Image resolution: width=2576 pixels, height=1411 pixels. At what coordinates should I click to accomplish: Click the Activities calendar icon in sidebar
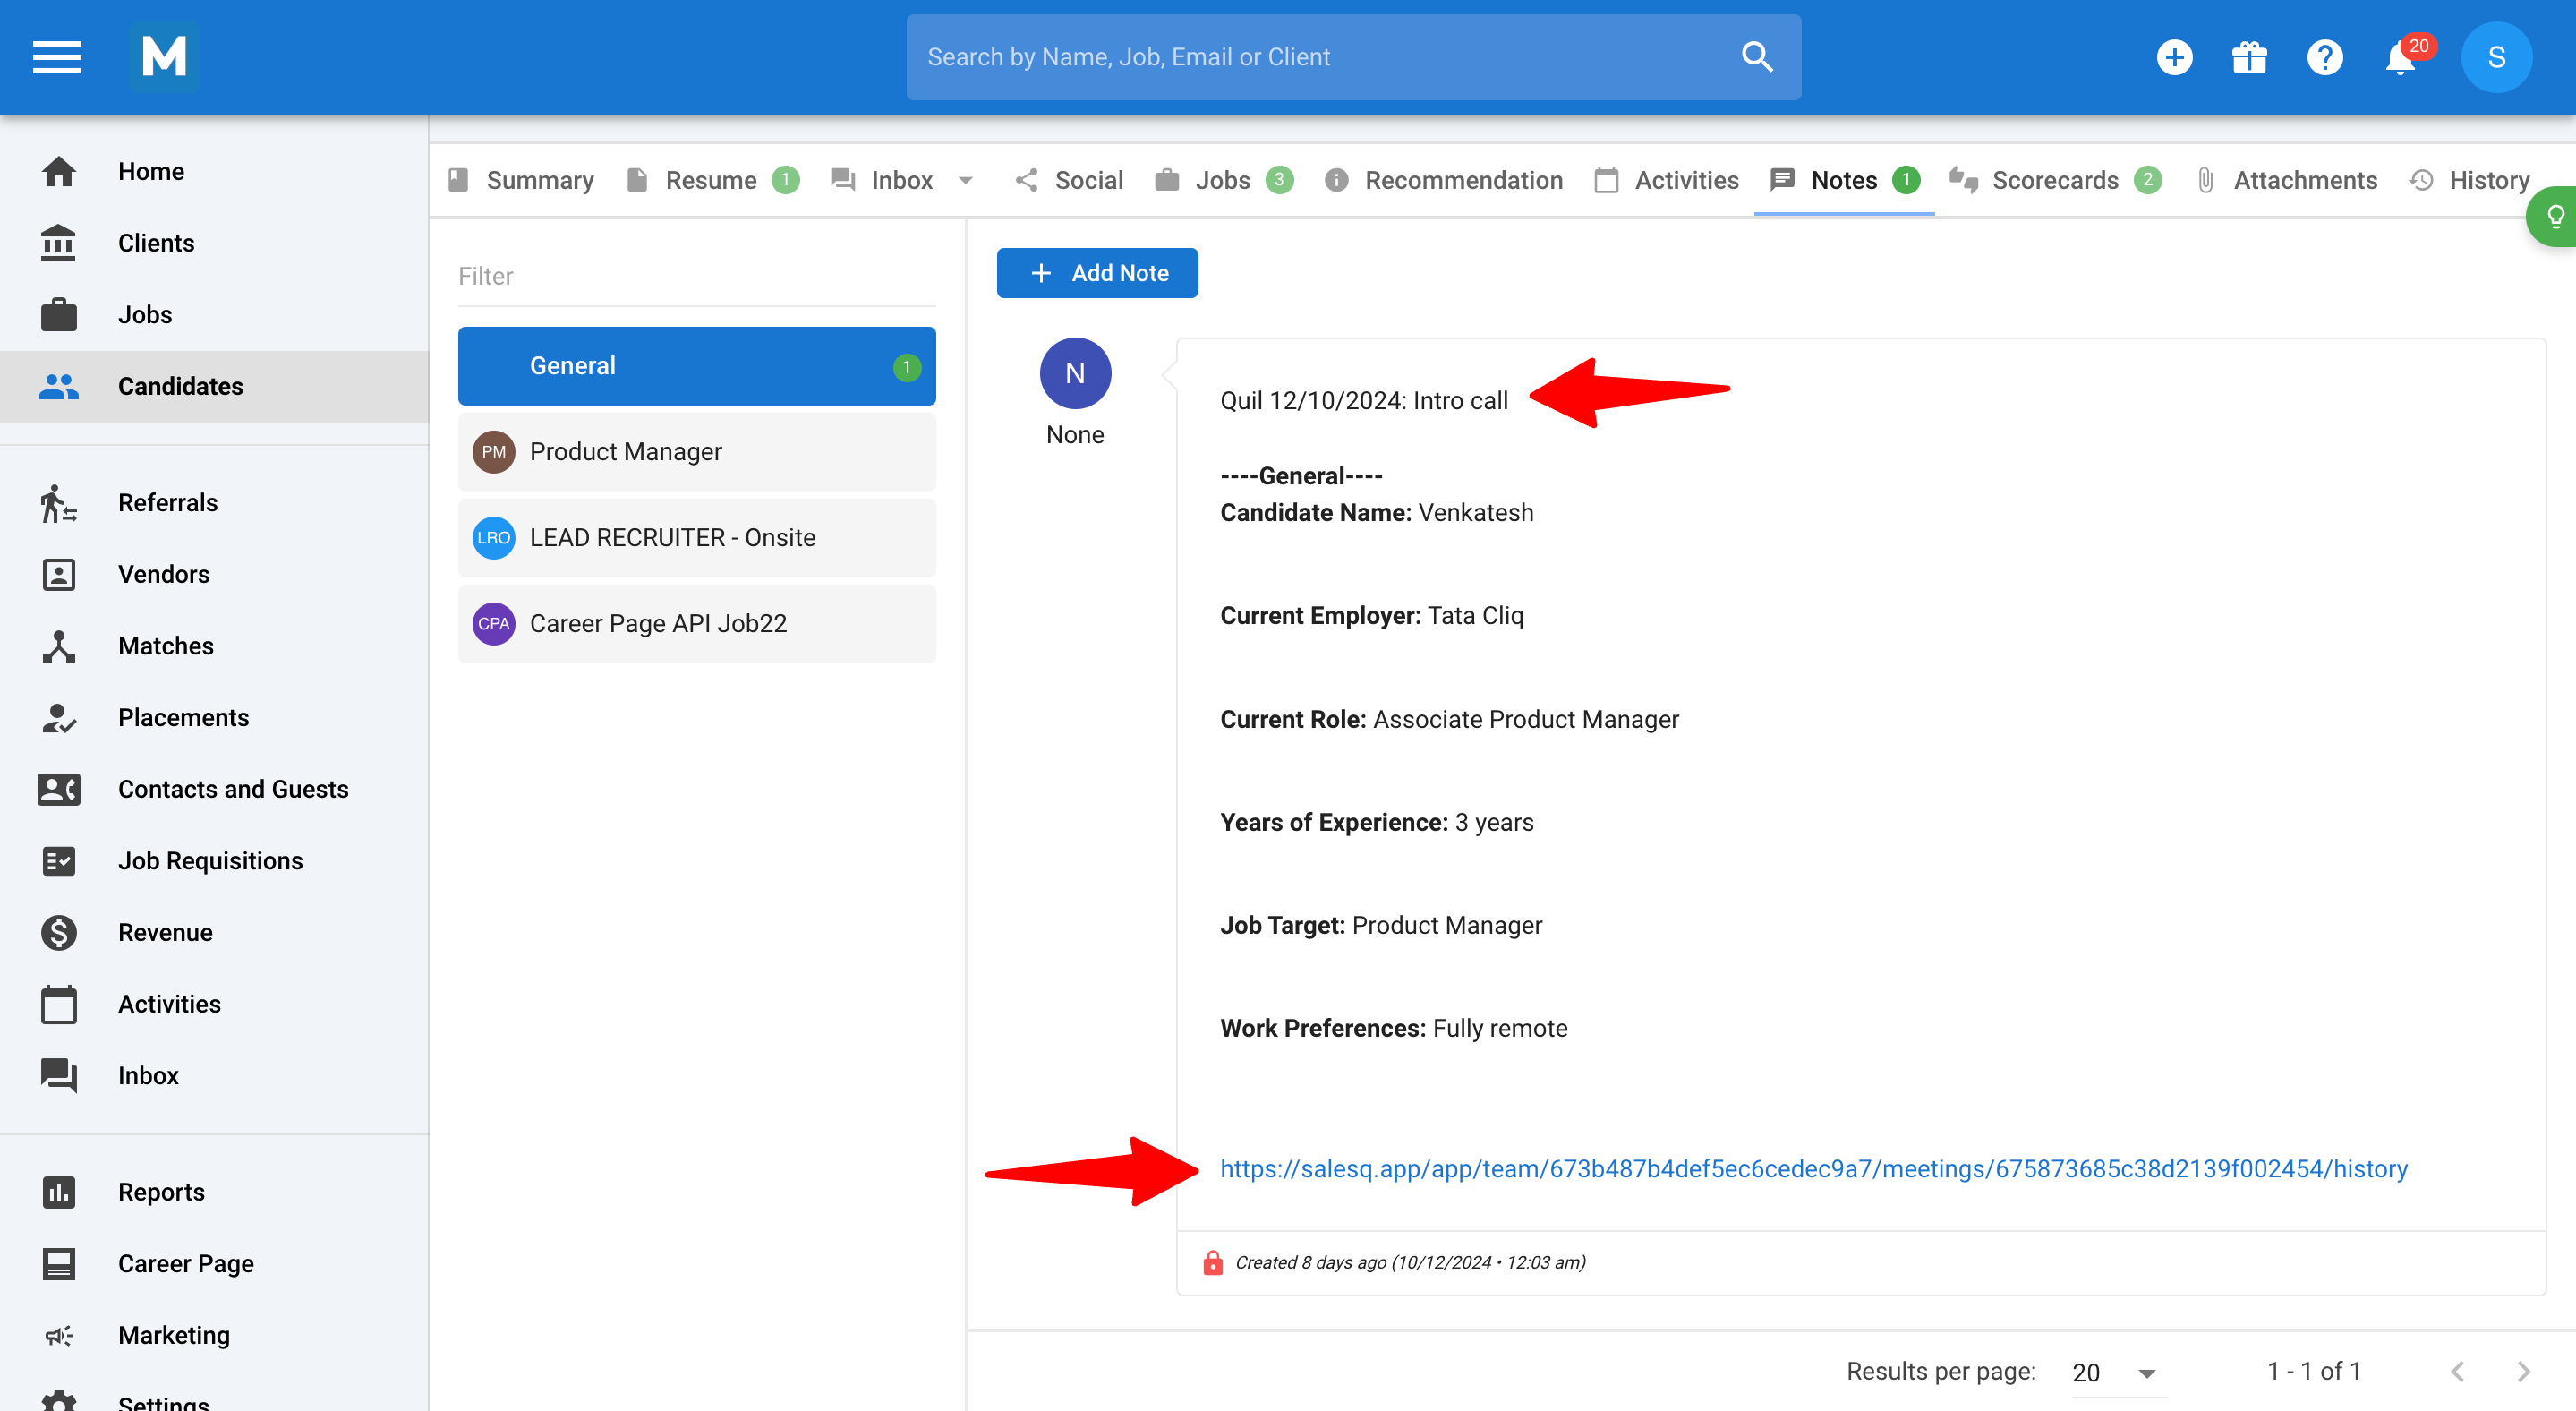(59, 1004)
